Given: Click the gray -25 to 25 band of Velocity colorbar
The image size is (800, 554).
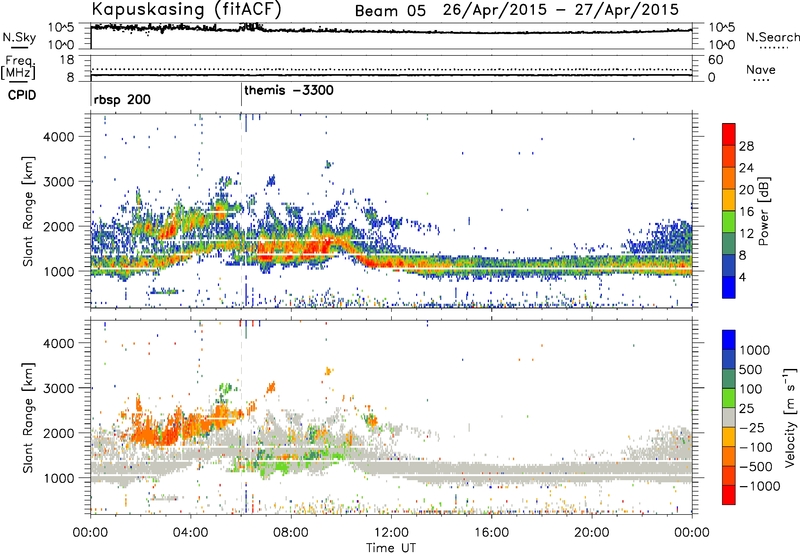Looking at the screenshot, I should (x=729, y=418).
